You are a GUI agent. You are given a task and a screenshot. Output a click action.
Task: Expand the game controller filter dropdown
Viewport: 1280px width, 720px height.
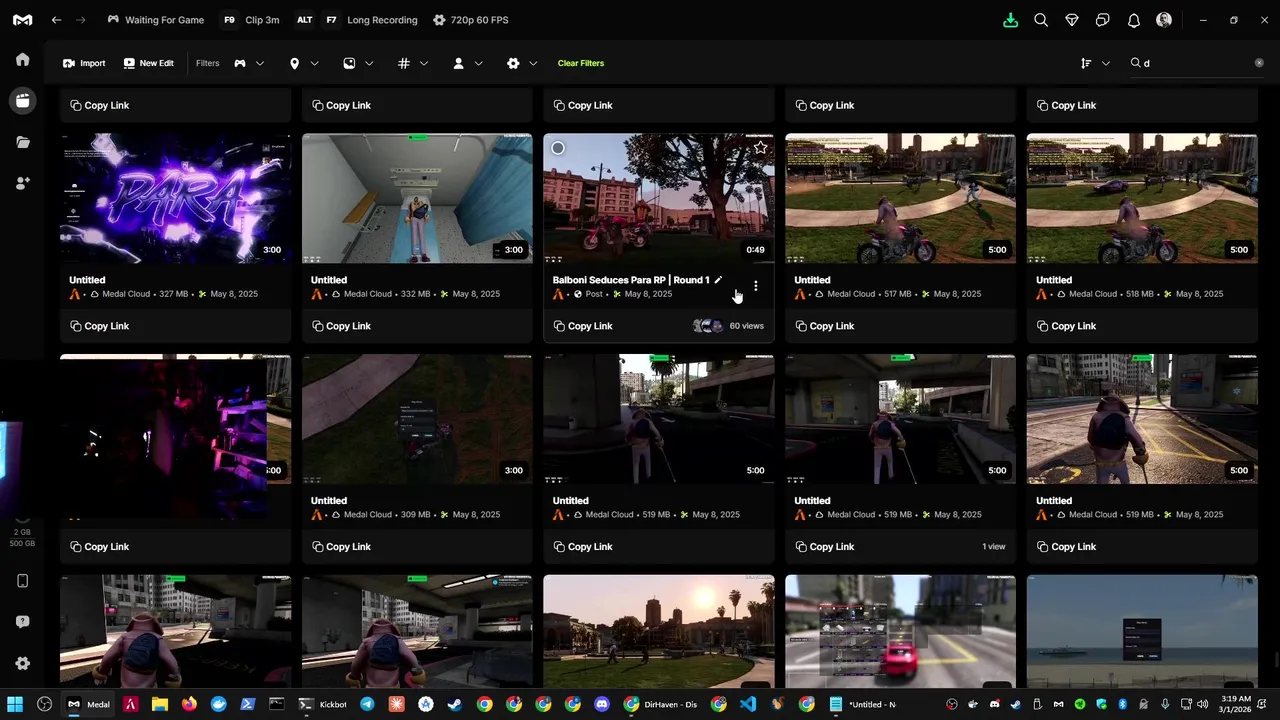250,63
